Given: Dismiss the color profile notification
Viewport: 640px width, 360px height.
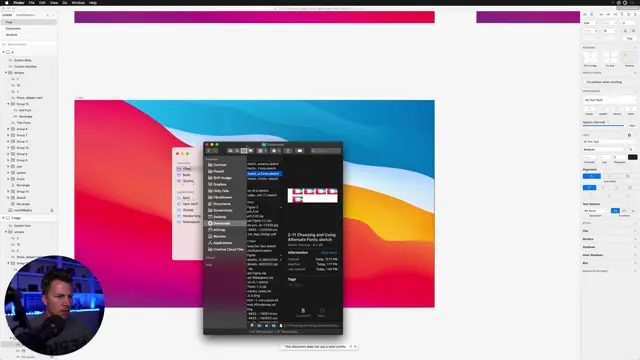Looking at the screenshot, I should pos(355,347).
